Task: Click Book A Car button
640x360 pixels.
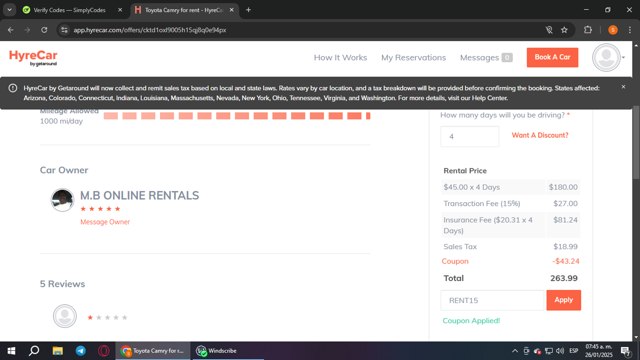Action: click(552, 57)
